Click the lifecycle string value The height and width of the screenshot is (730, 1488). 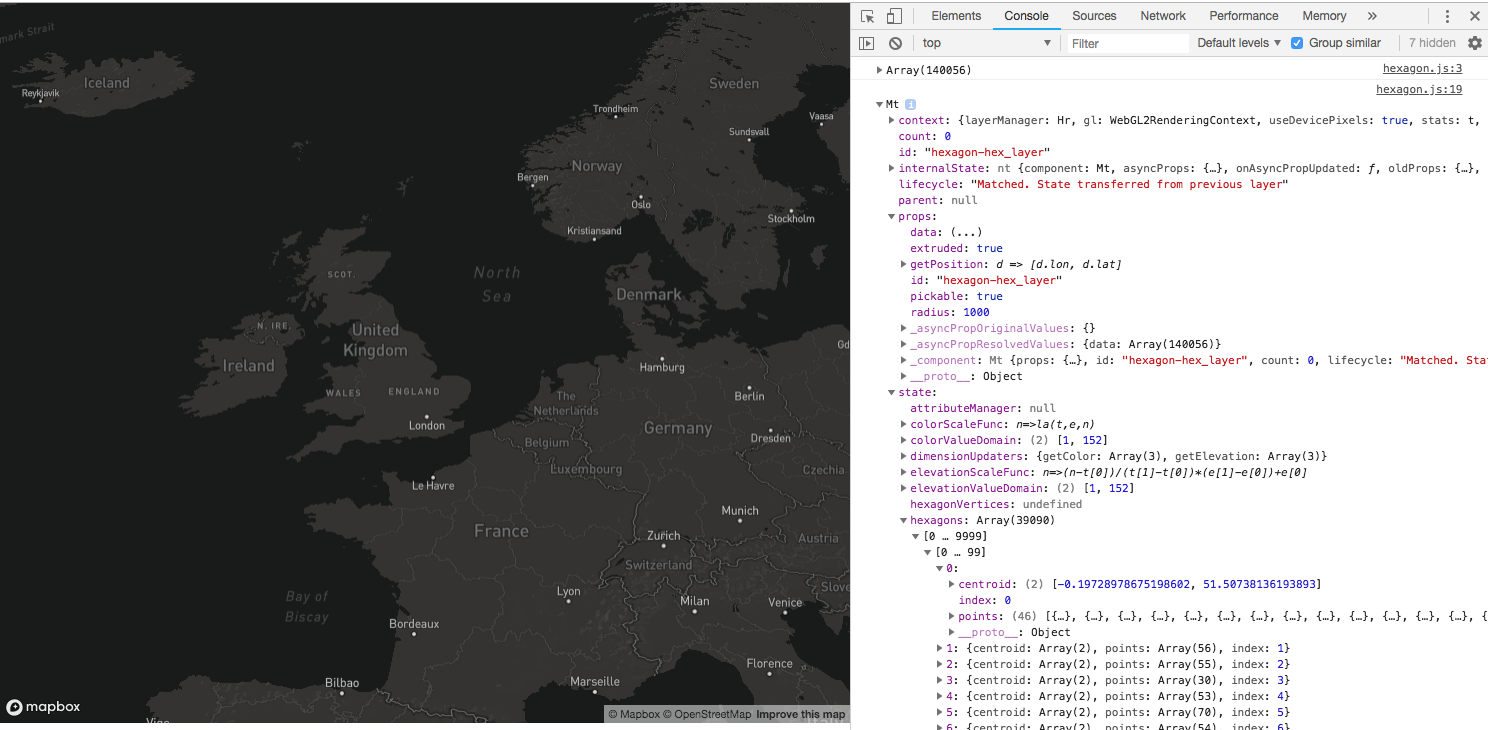tap(1129, 184)
